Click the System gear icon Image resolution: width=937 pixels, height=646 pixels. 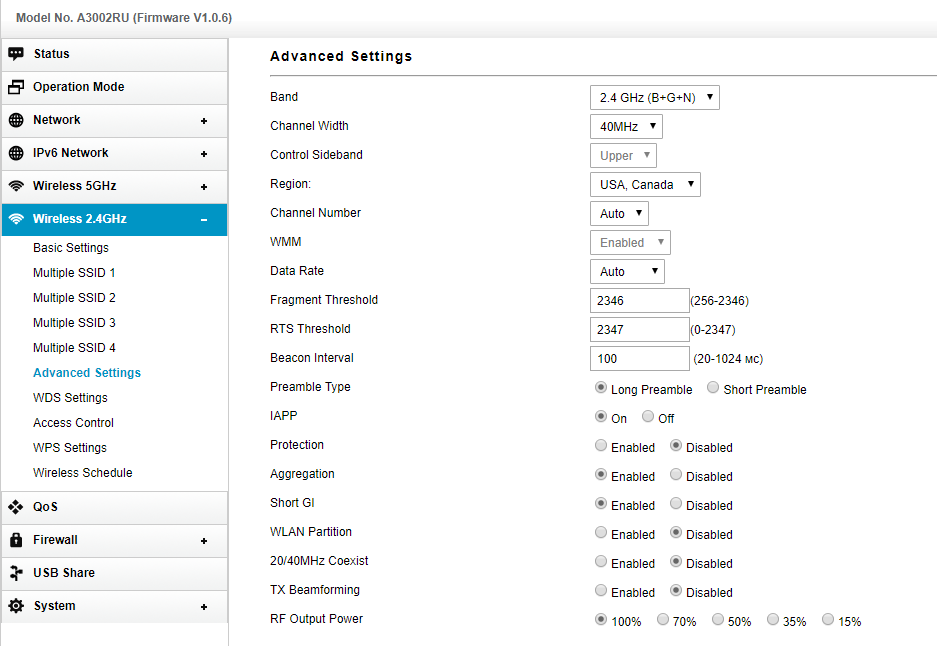[x=16, y=605]
